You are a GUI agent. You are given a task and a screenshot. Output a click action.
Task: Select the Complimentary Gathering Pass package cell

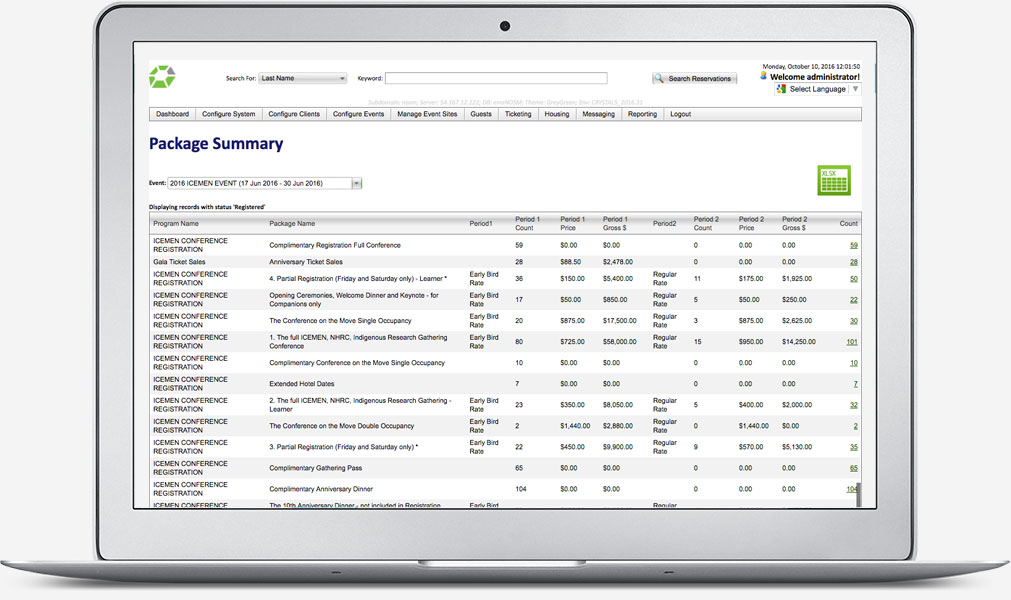pos(315,469)
